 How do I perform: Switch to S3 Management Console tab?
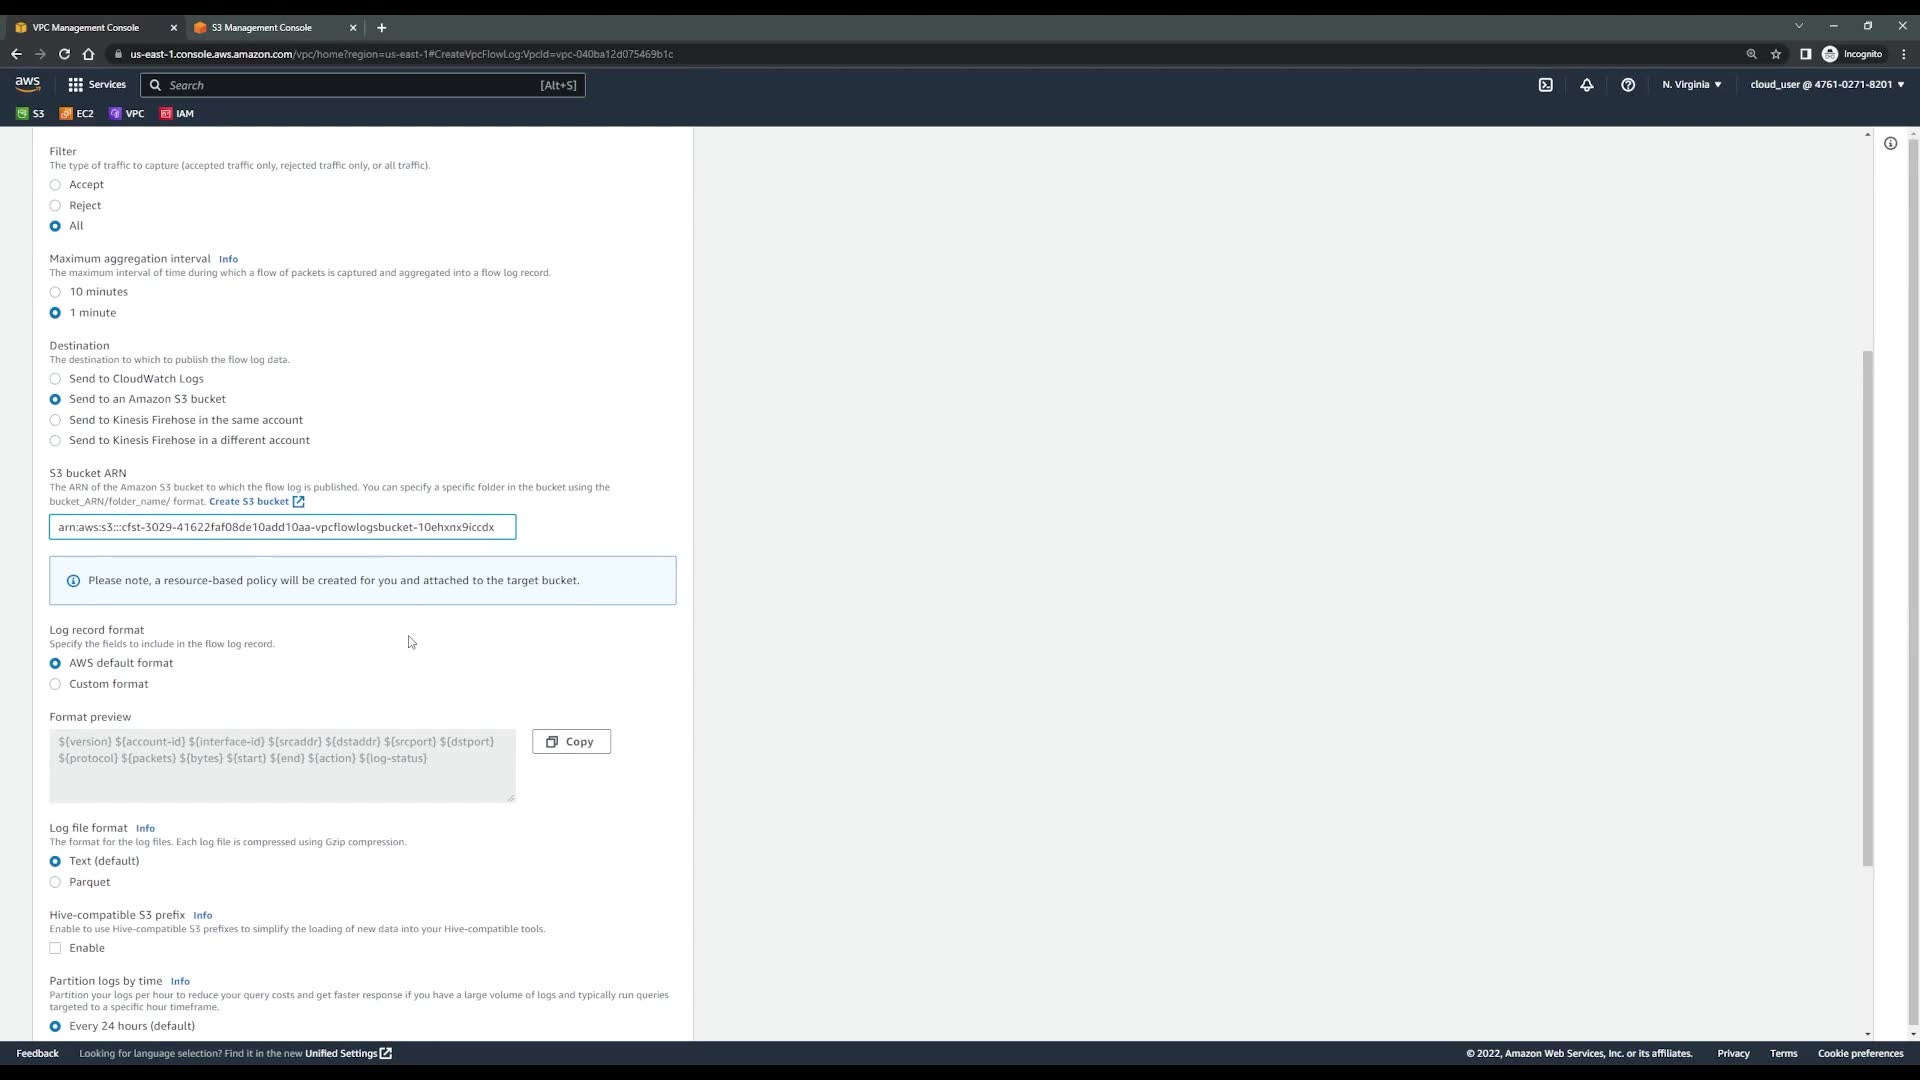click(x=262, y=28)
